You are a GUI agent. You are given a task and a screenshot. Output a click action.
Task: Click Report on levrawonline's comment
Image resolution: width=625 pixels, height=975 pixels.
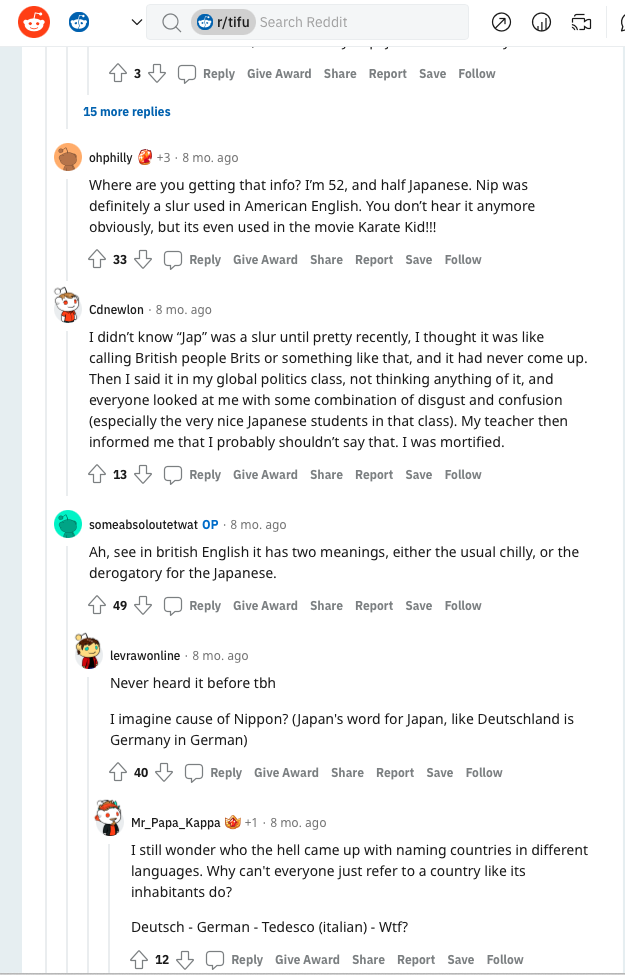[x=395, y=772]
